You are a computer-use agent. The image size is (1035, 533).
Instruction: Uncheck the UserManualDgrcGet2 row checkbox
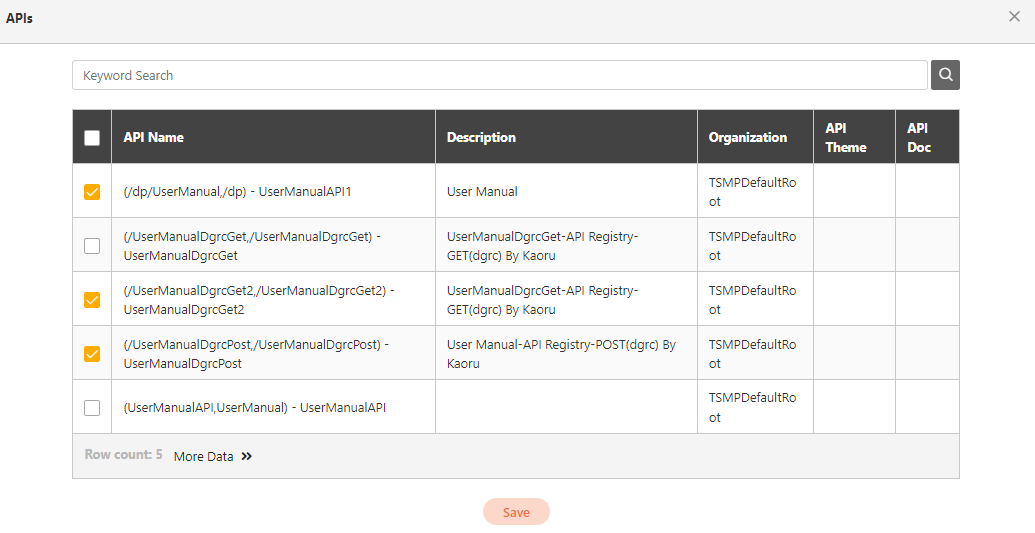click(92, 300)
